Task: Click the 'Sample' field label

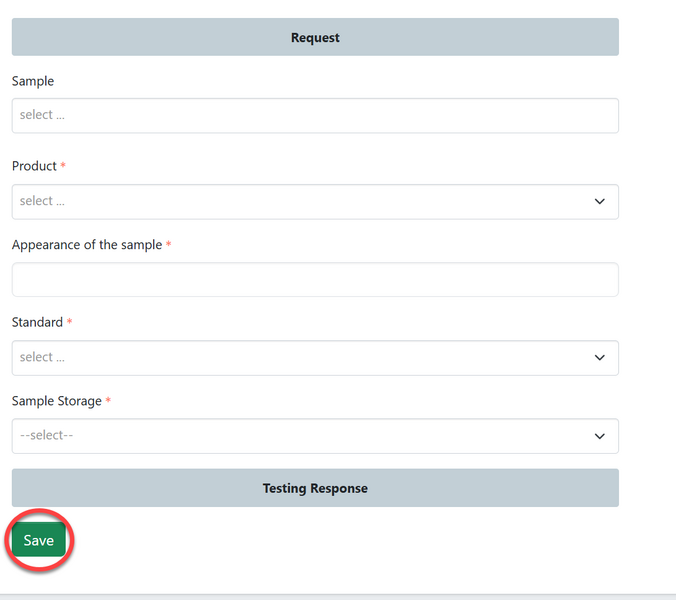Action: click(33, 81)
